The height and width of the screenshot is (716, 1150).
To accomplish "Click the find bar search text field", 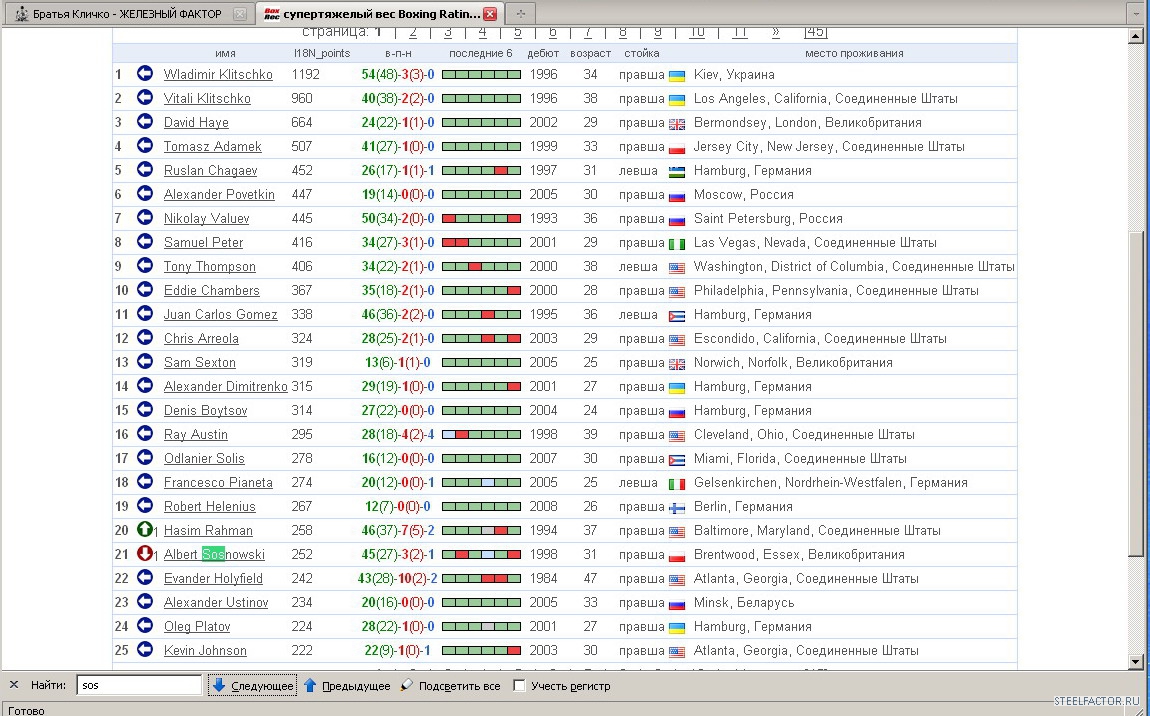I will pyautogui.click(x=139, y=686).
